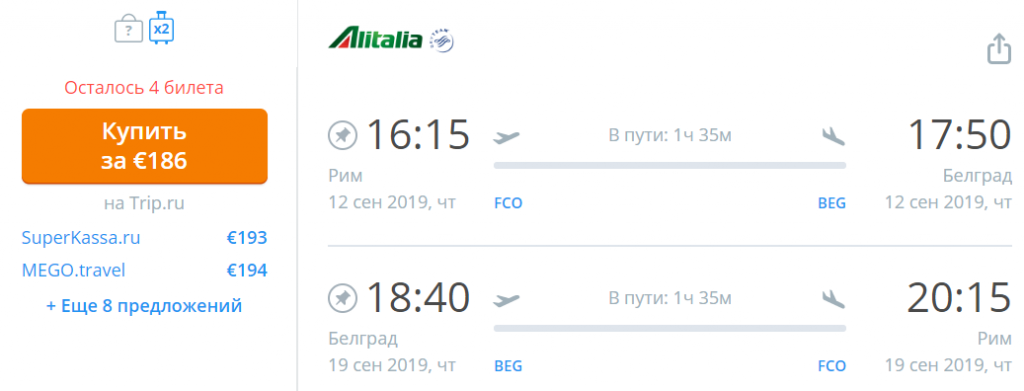1024x391 pixels.
Task: Pin the 16:15 Rome departure flight
Action: (x=342, y=136)
